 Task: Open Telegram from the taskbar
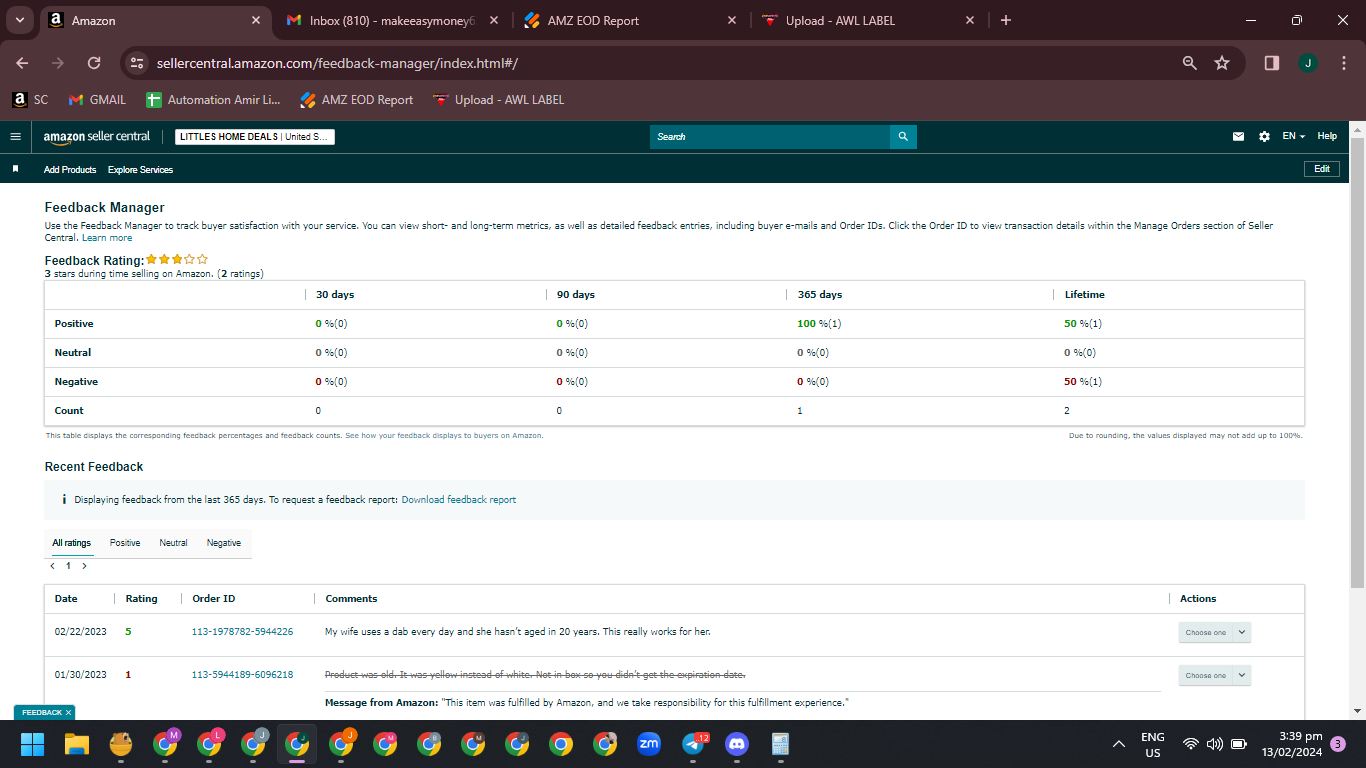coord(693,744)
